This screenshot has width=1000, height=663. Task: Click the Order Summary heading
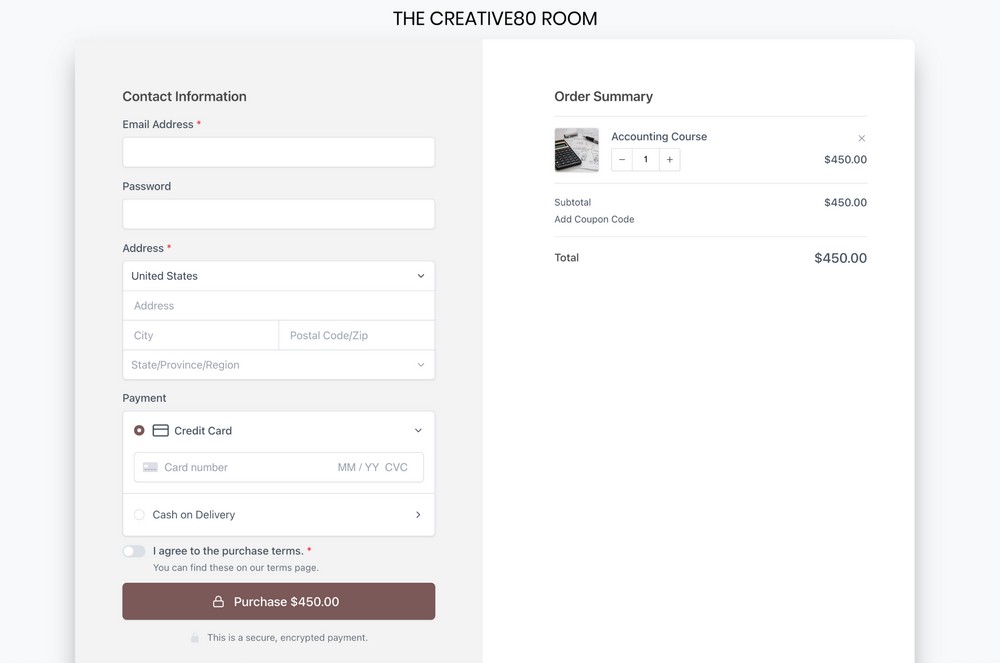click(603, 96)
